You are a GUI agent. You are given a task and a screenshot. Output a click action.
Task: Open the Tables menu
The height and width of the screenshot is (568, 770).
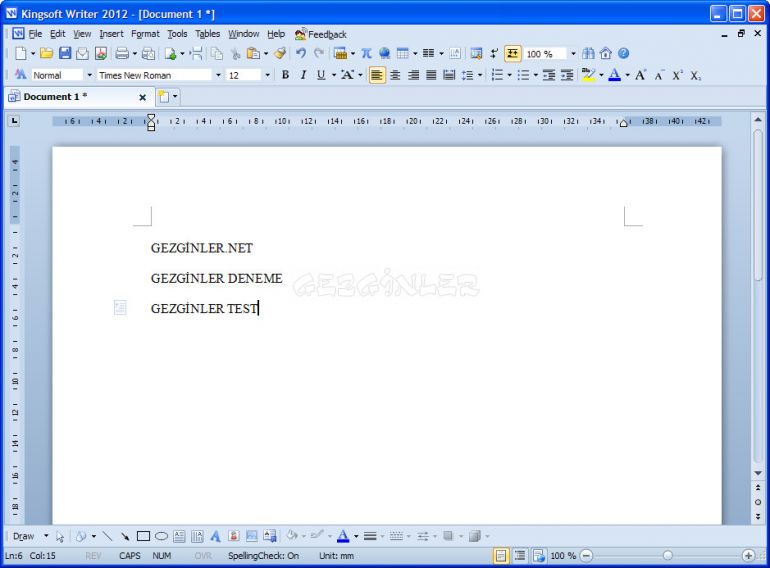tap(208, 34)
